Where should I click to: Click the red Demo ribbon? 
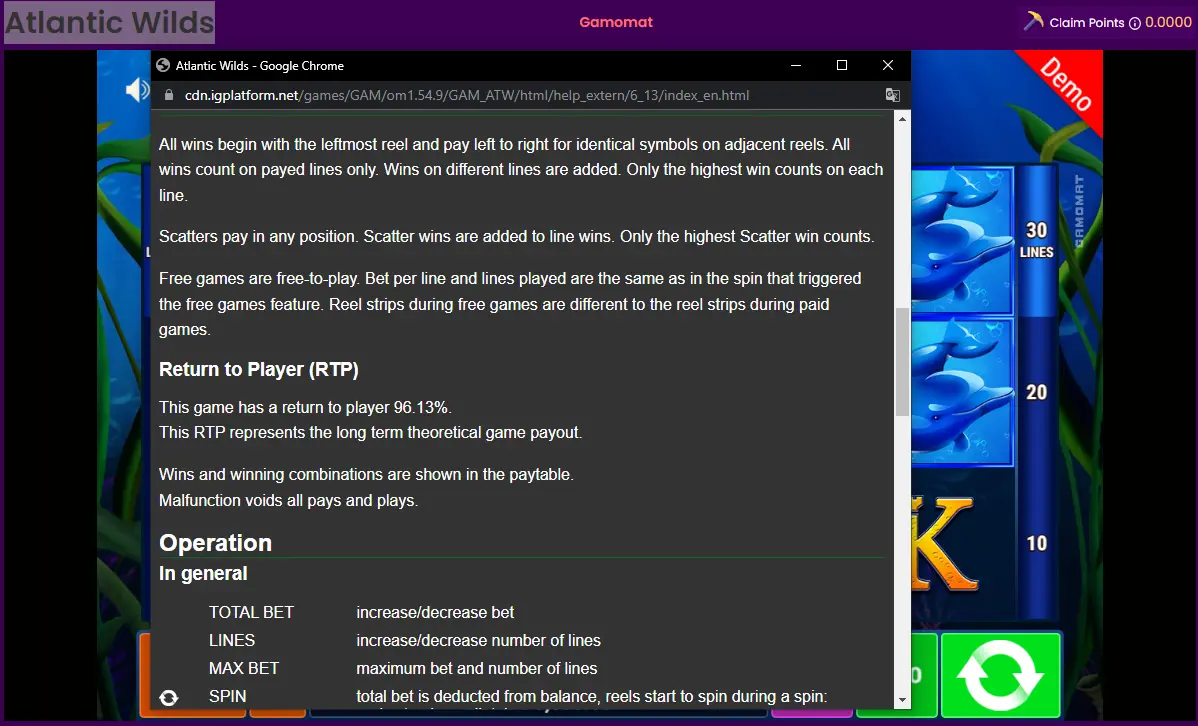1065,85
